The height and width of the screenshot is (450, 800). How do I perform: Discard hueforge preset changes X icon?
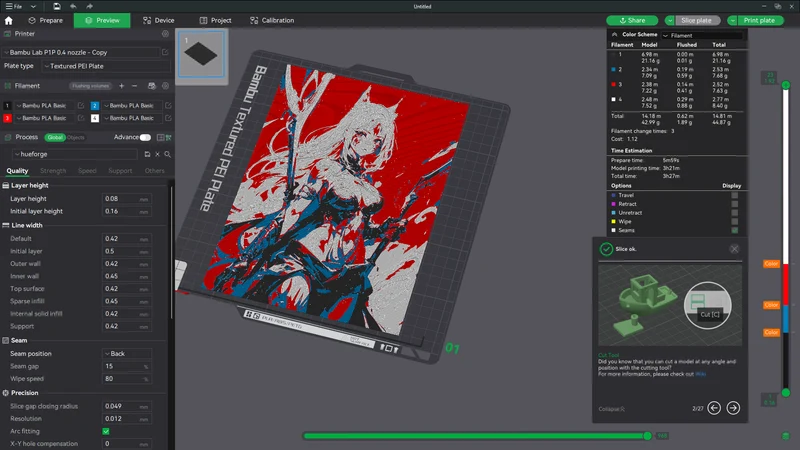coord(157,154)
